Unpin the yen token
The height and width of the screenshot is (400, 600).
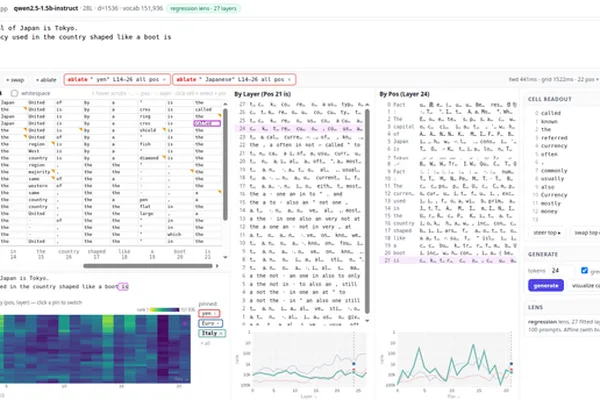coord(215,313)
